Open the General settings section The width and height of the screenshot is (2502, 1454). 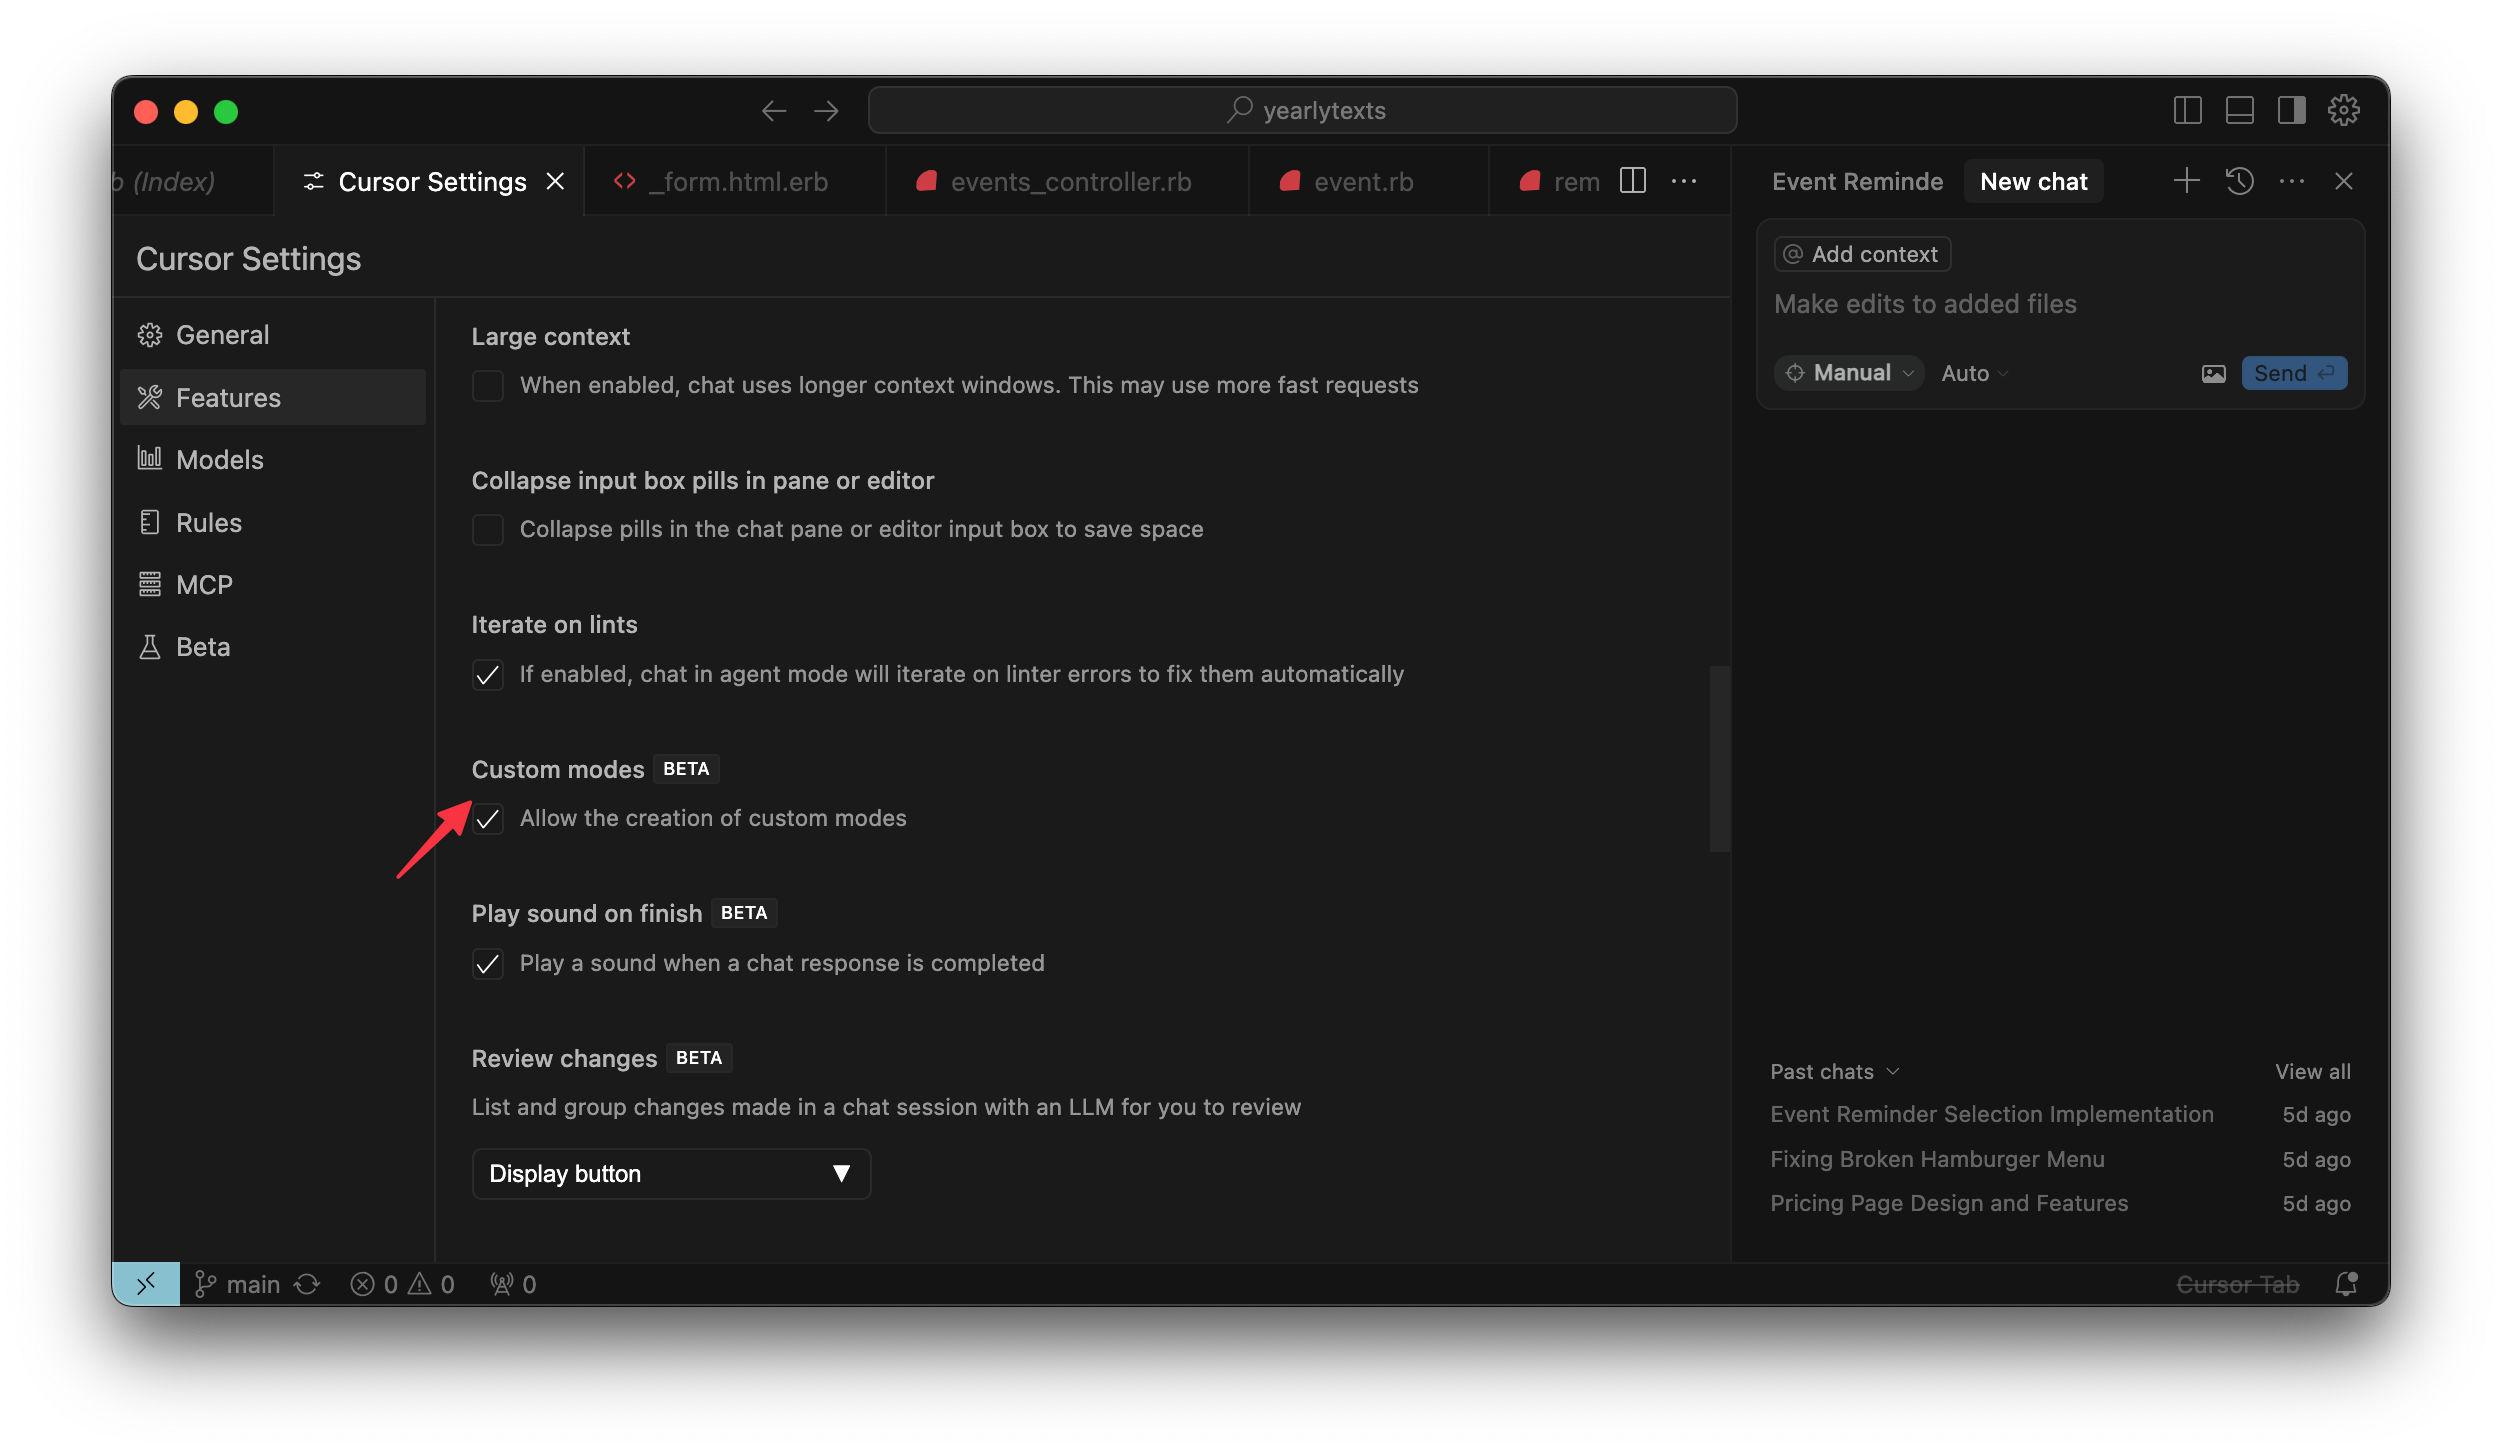coord(273,335)
